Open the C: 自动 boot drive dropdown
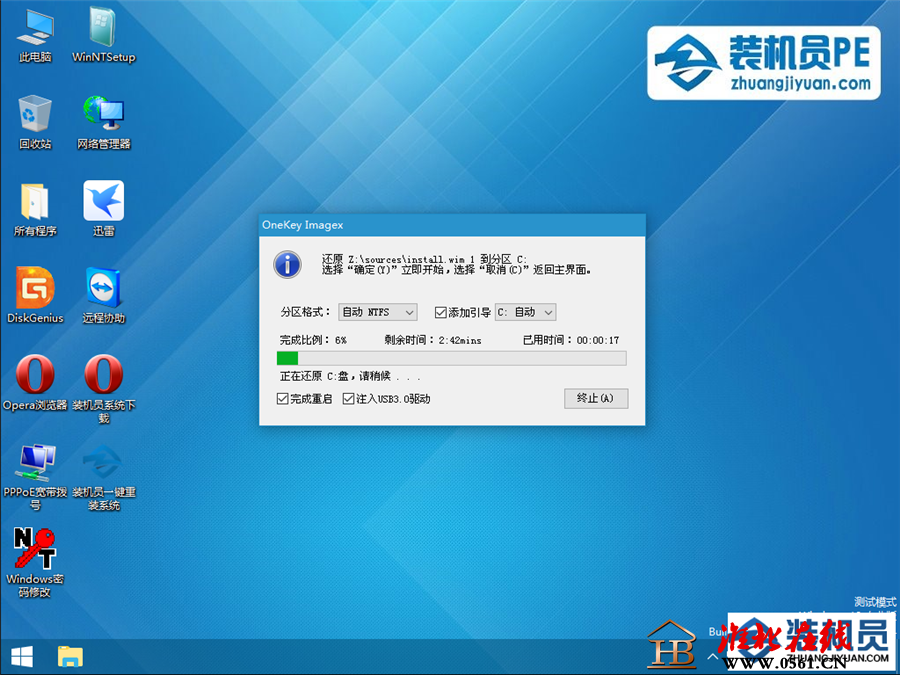The width and height of the screenshot is (900, 675). (525, 312)
